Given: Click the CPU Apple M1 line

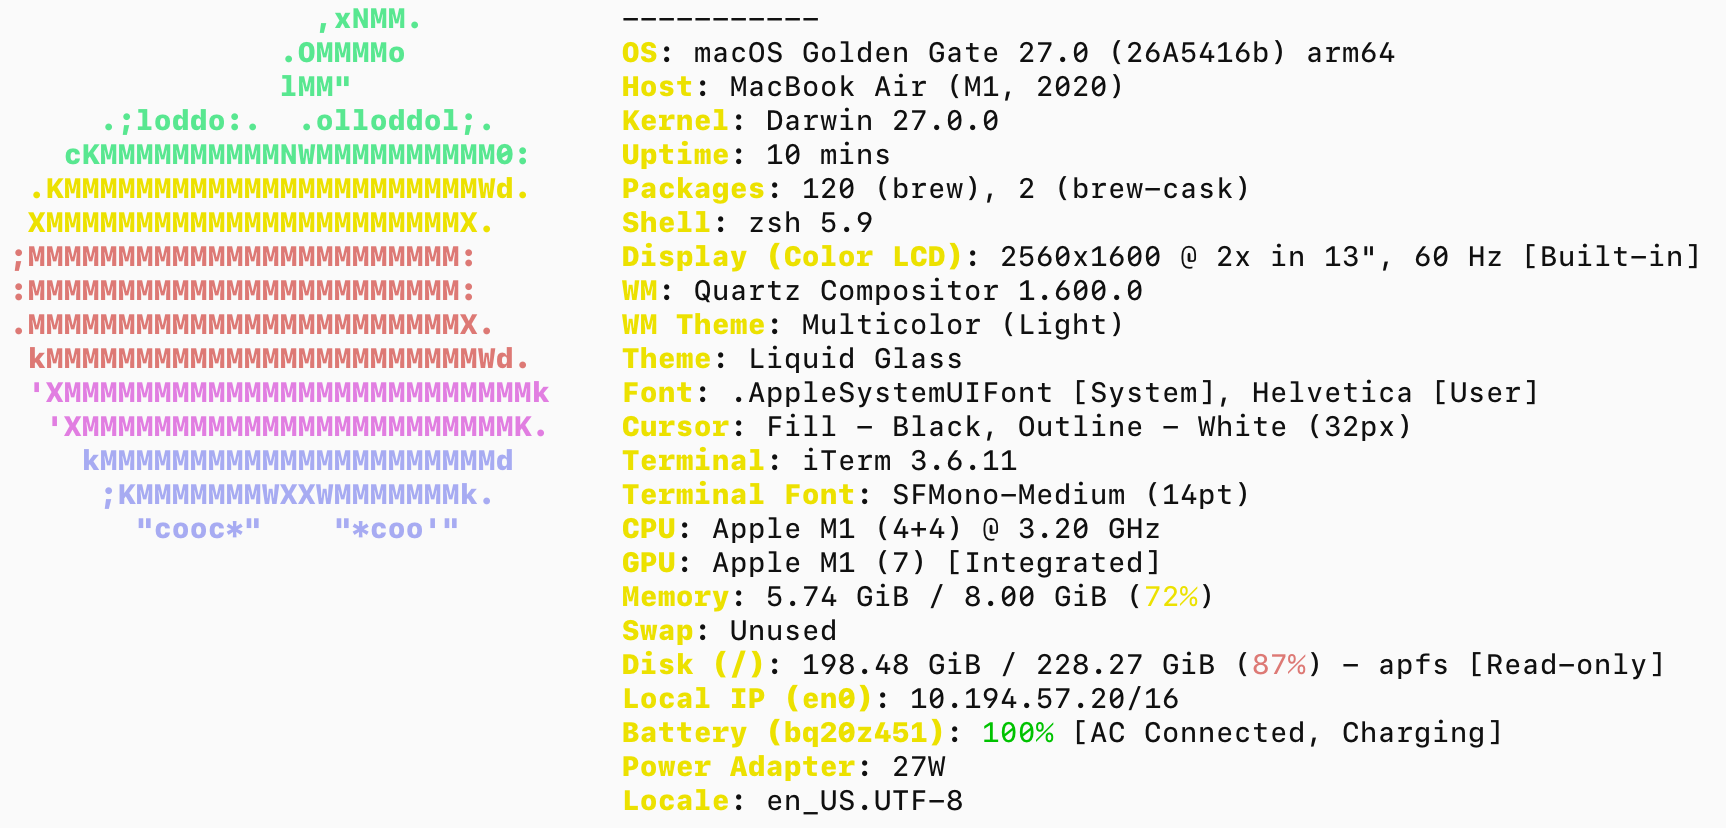Looking at the screenshot, I should pyautogui.click(x=891, y=528).
